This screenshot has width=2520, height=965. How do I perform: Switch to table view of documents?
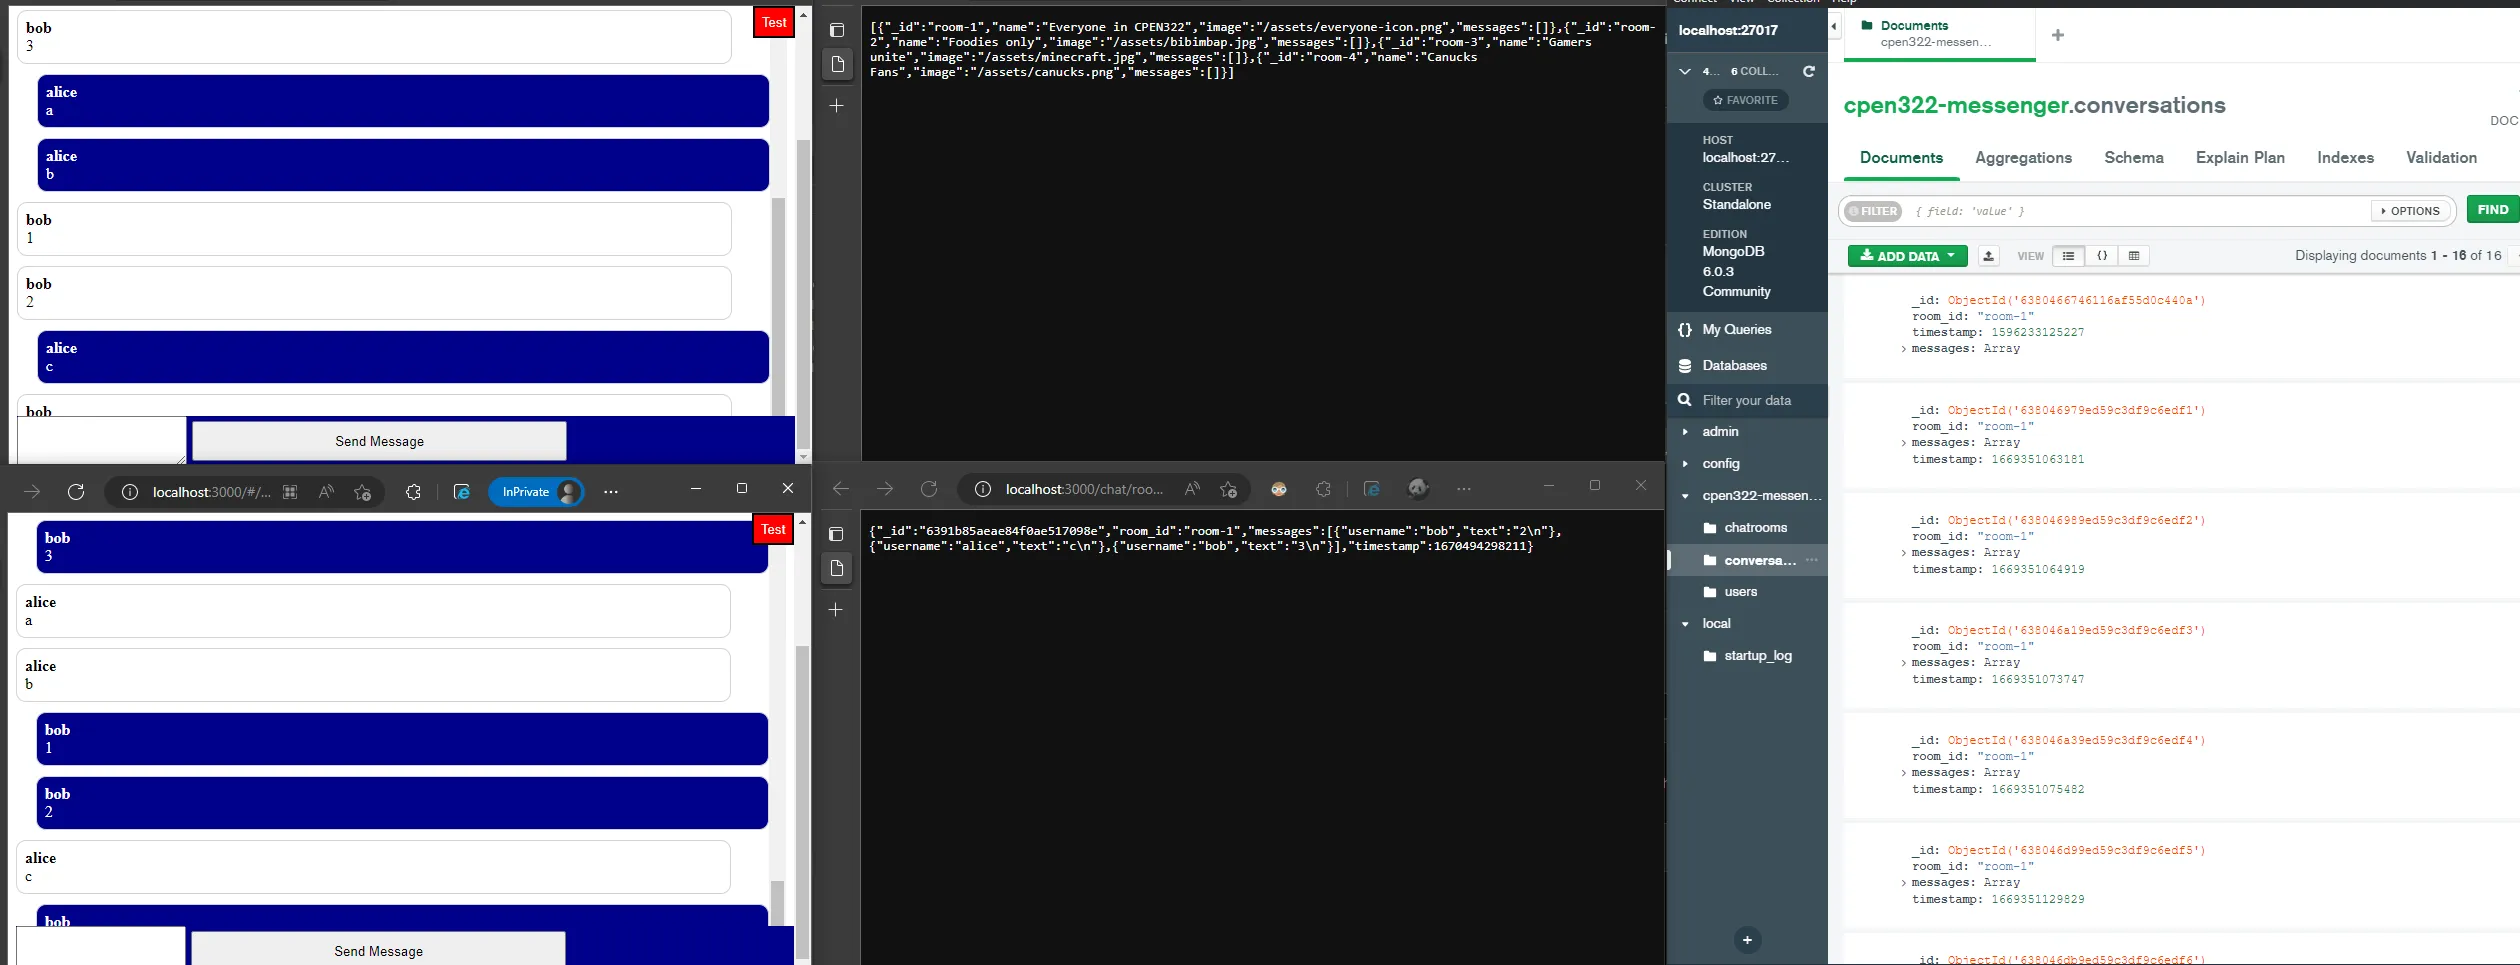pyautogui.click(x=2133, y=256)
